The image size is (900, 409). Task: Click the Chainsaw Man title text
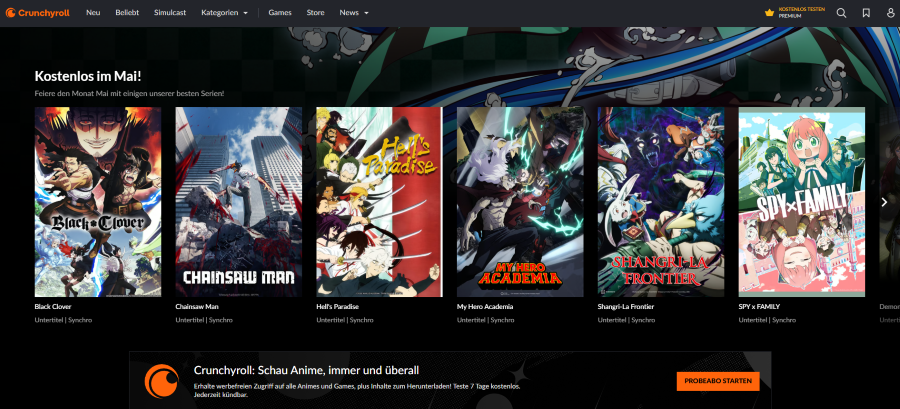[x=197, y=307]
